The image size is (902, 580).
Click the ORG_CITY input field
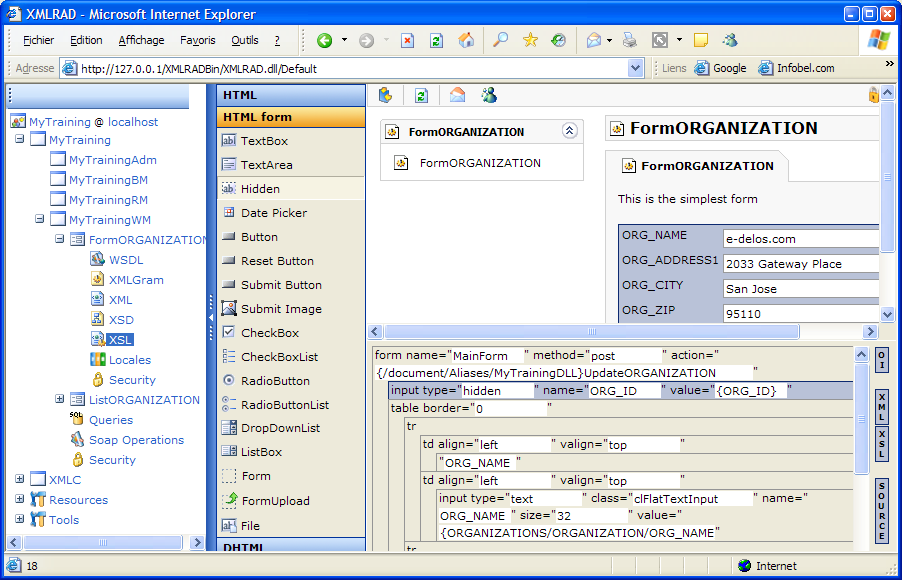pos(800,289)
